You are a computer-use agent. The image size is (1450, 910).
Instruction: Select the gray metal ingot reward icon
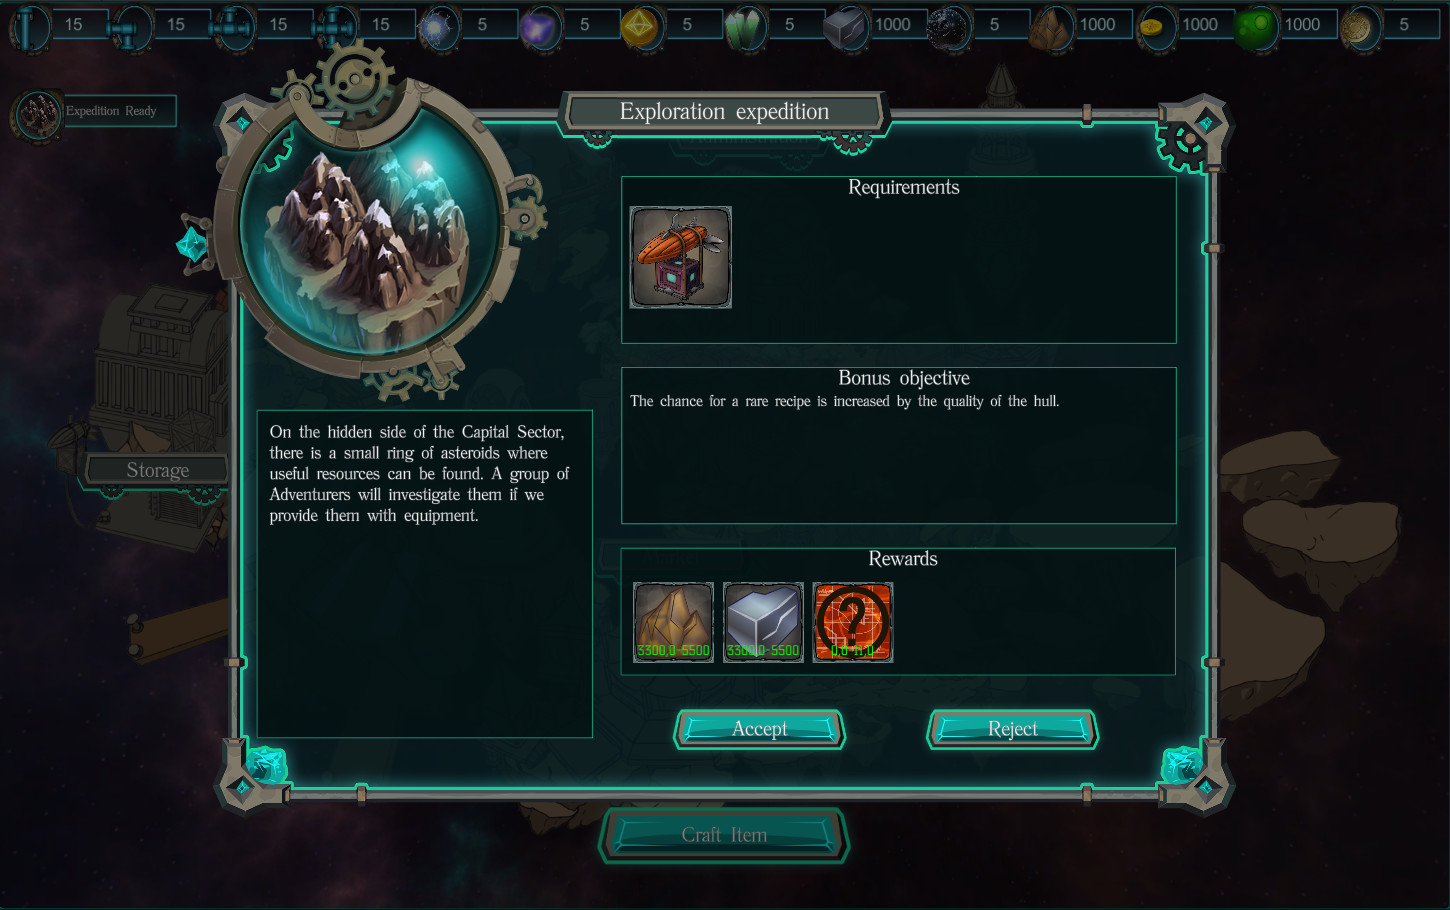[763, 622]
